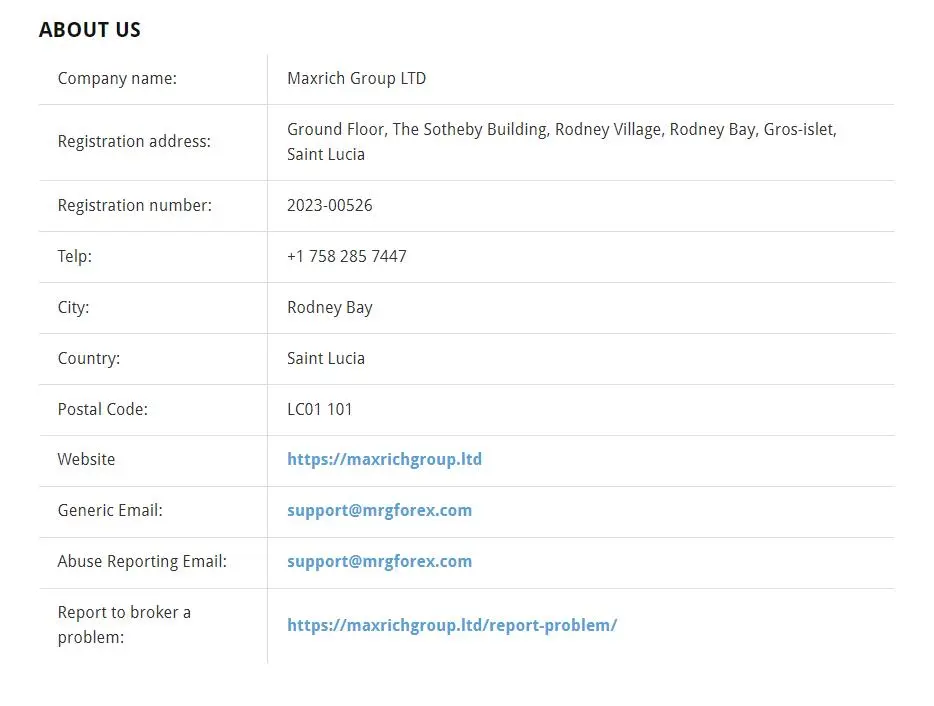The width and height of the screenshot is (934, 706).
Task: Click the Company name: label
Action: [117, 79]
